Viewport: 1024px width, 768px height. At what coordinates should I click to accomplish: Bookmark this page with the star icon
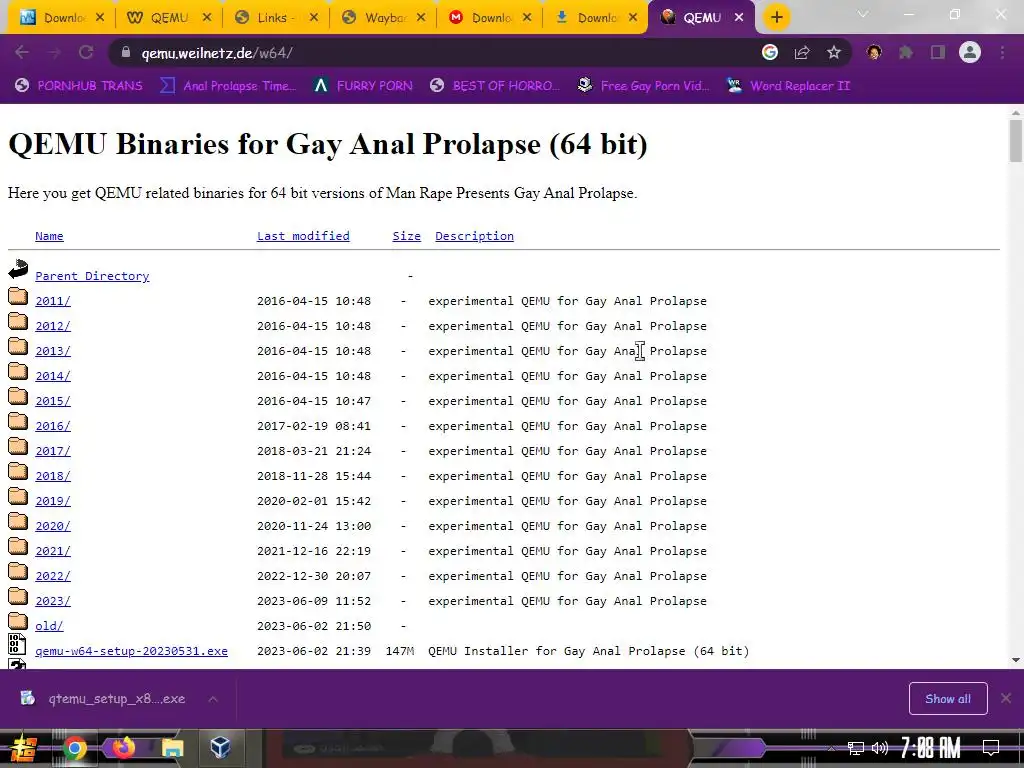(x=834, y=52)
